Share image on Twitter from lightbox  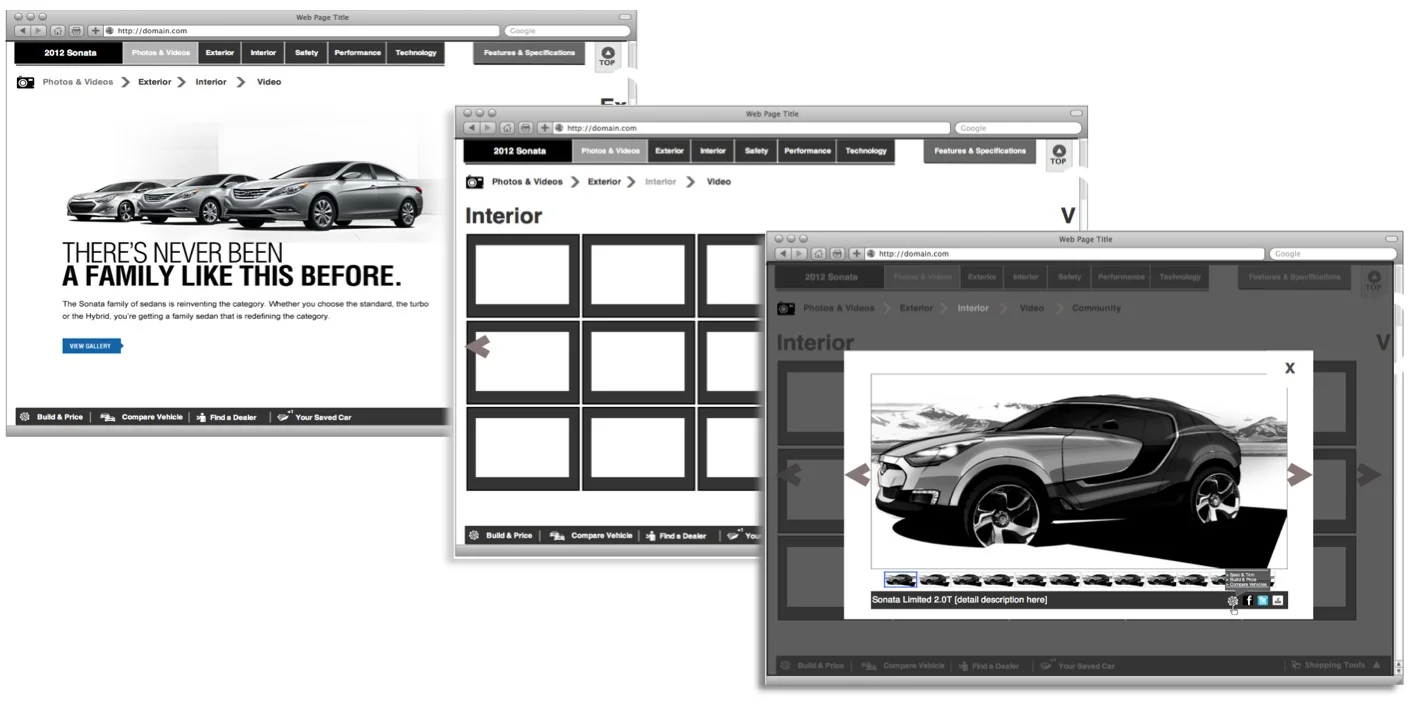[1263, 600]
